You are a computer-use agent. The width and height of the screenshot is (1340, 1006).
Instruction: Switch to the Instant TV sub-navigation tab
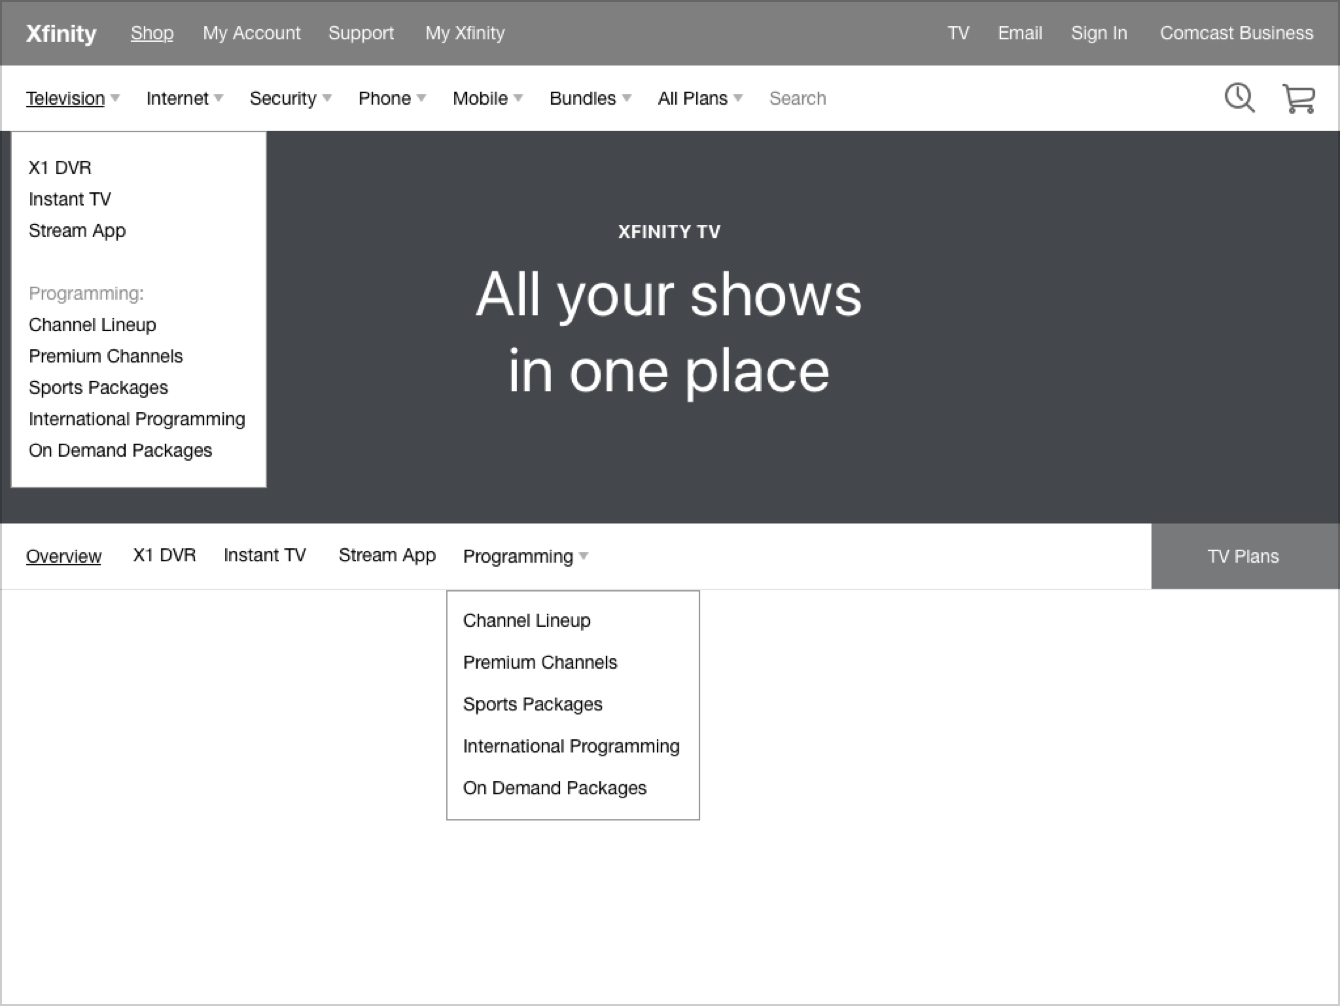pos(265,555)
